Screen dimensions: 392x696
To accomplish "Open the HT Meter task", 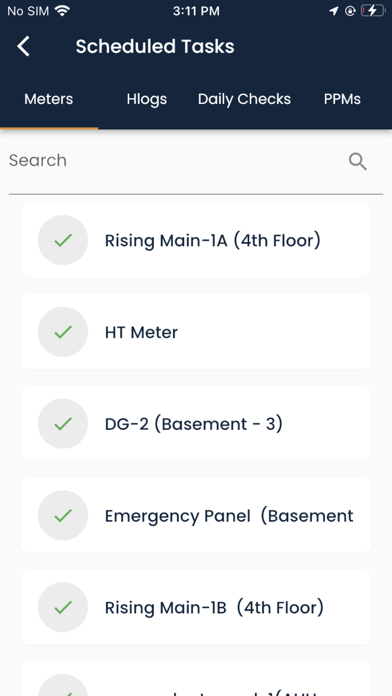I will point(196,332).
